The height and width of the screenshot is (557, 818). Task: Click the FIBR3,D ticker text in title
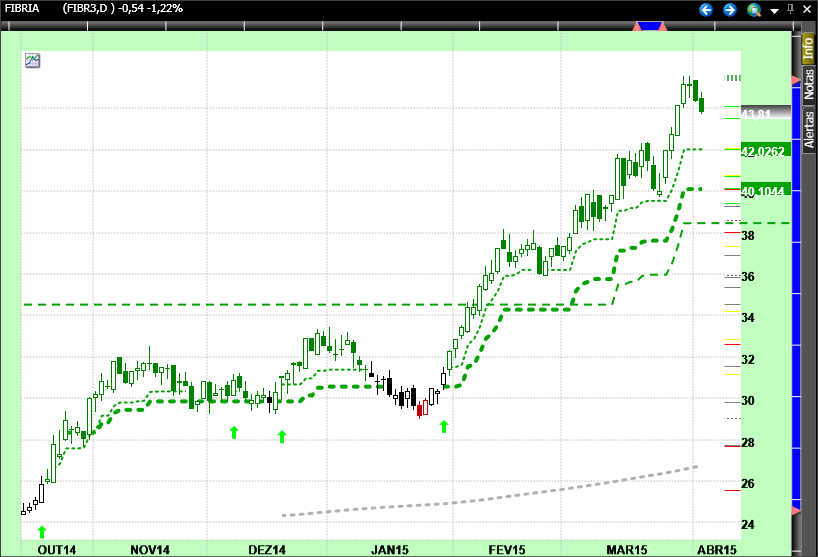(x=96, y=10)
